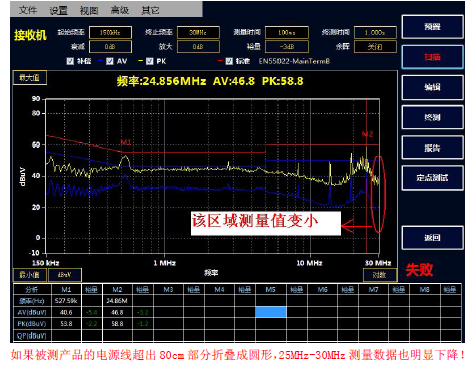
Task: Toggle the 标准 limit line checkbox
Action: [229, 61]
